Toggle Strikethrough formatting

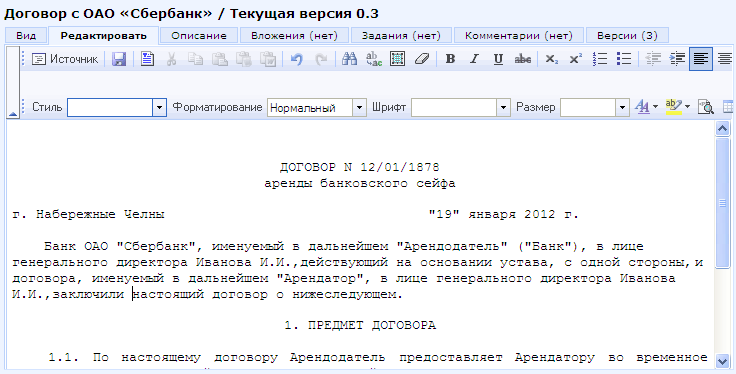523,59
